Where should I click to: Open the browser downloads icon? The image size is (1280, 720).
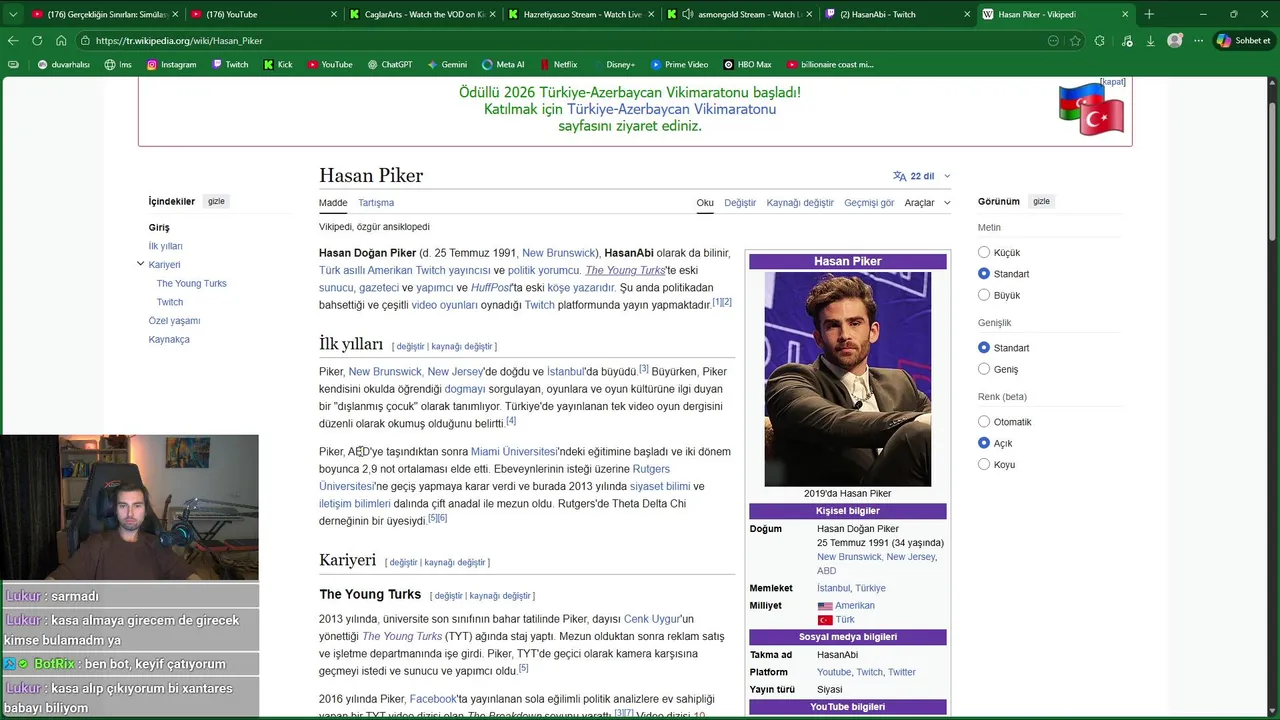click(x=1150, y=41)
